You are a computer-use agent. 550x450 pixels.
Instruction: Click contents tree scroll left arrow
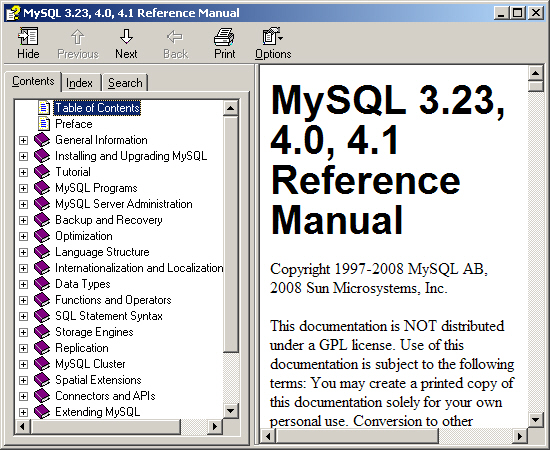(23, 427)
